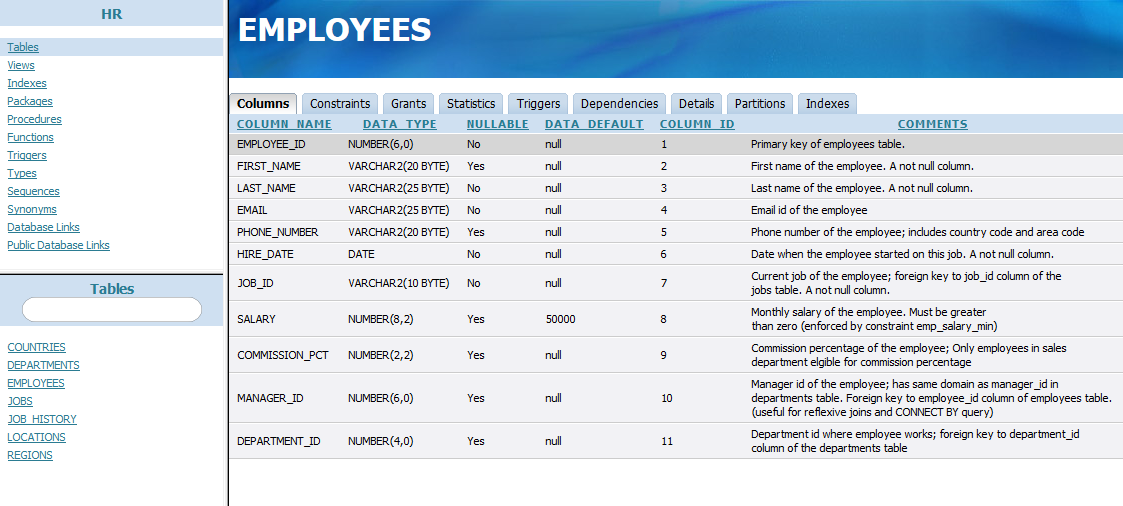Image resolution: width=1123 pixels, height=506 pixels.
Task: Click the COMMENTS column header
Action: tap(932, 125)
